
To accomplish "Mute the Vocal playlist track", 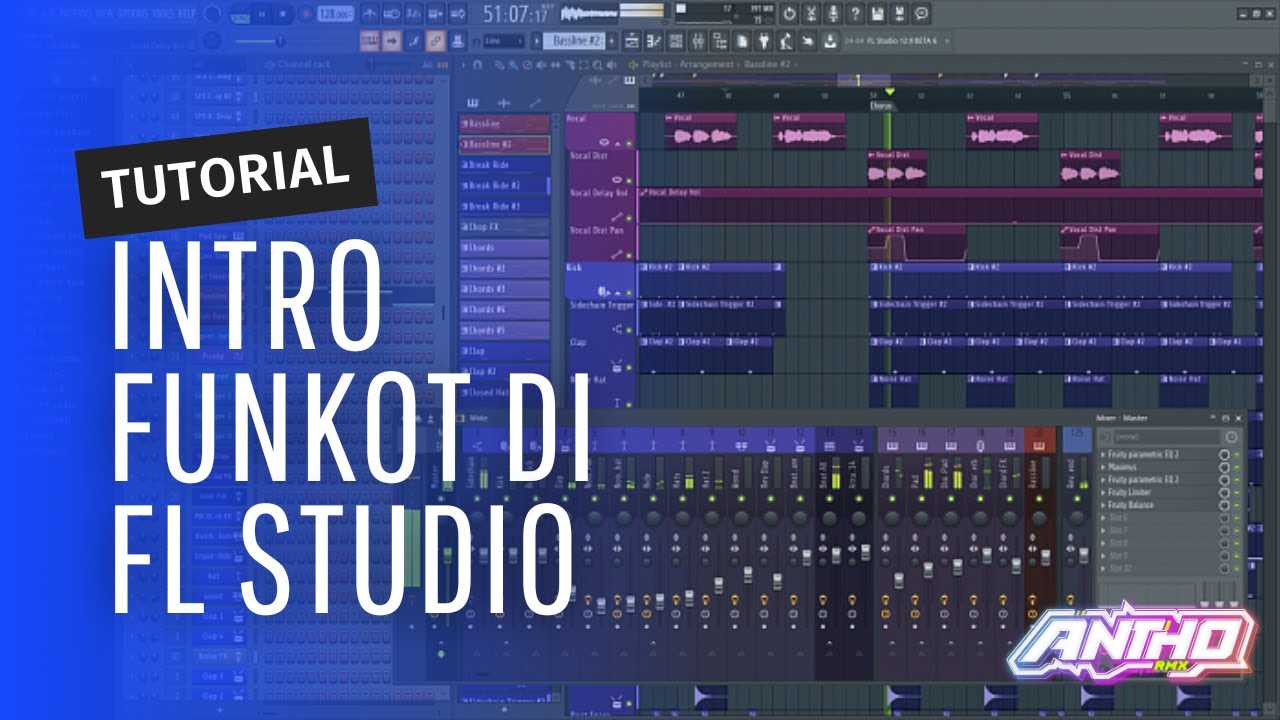I will [629, 143].
